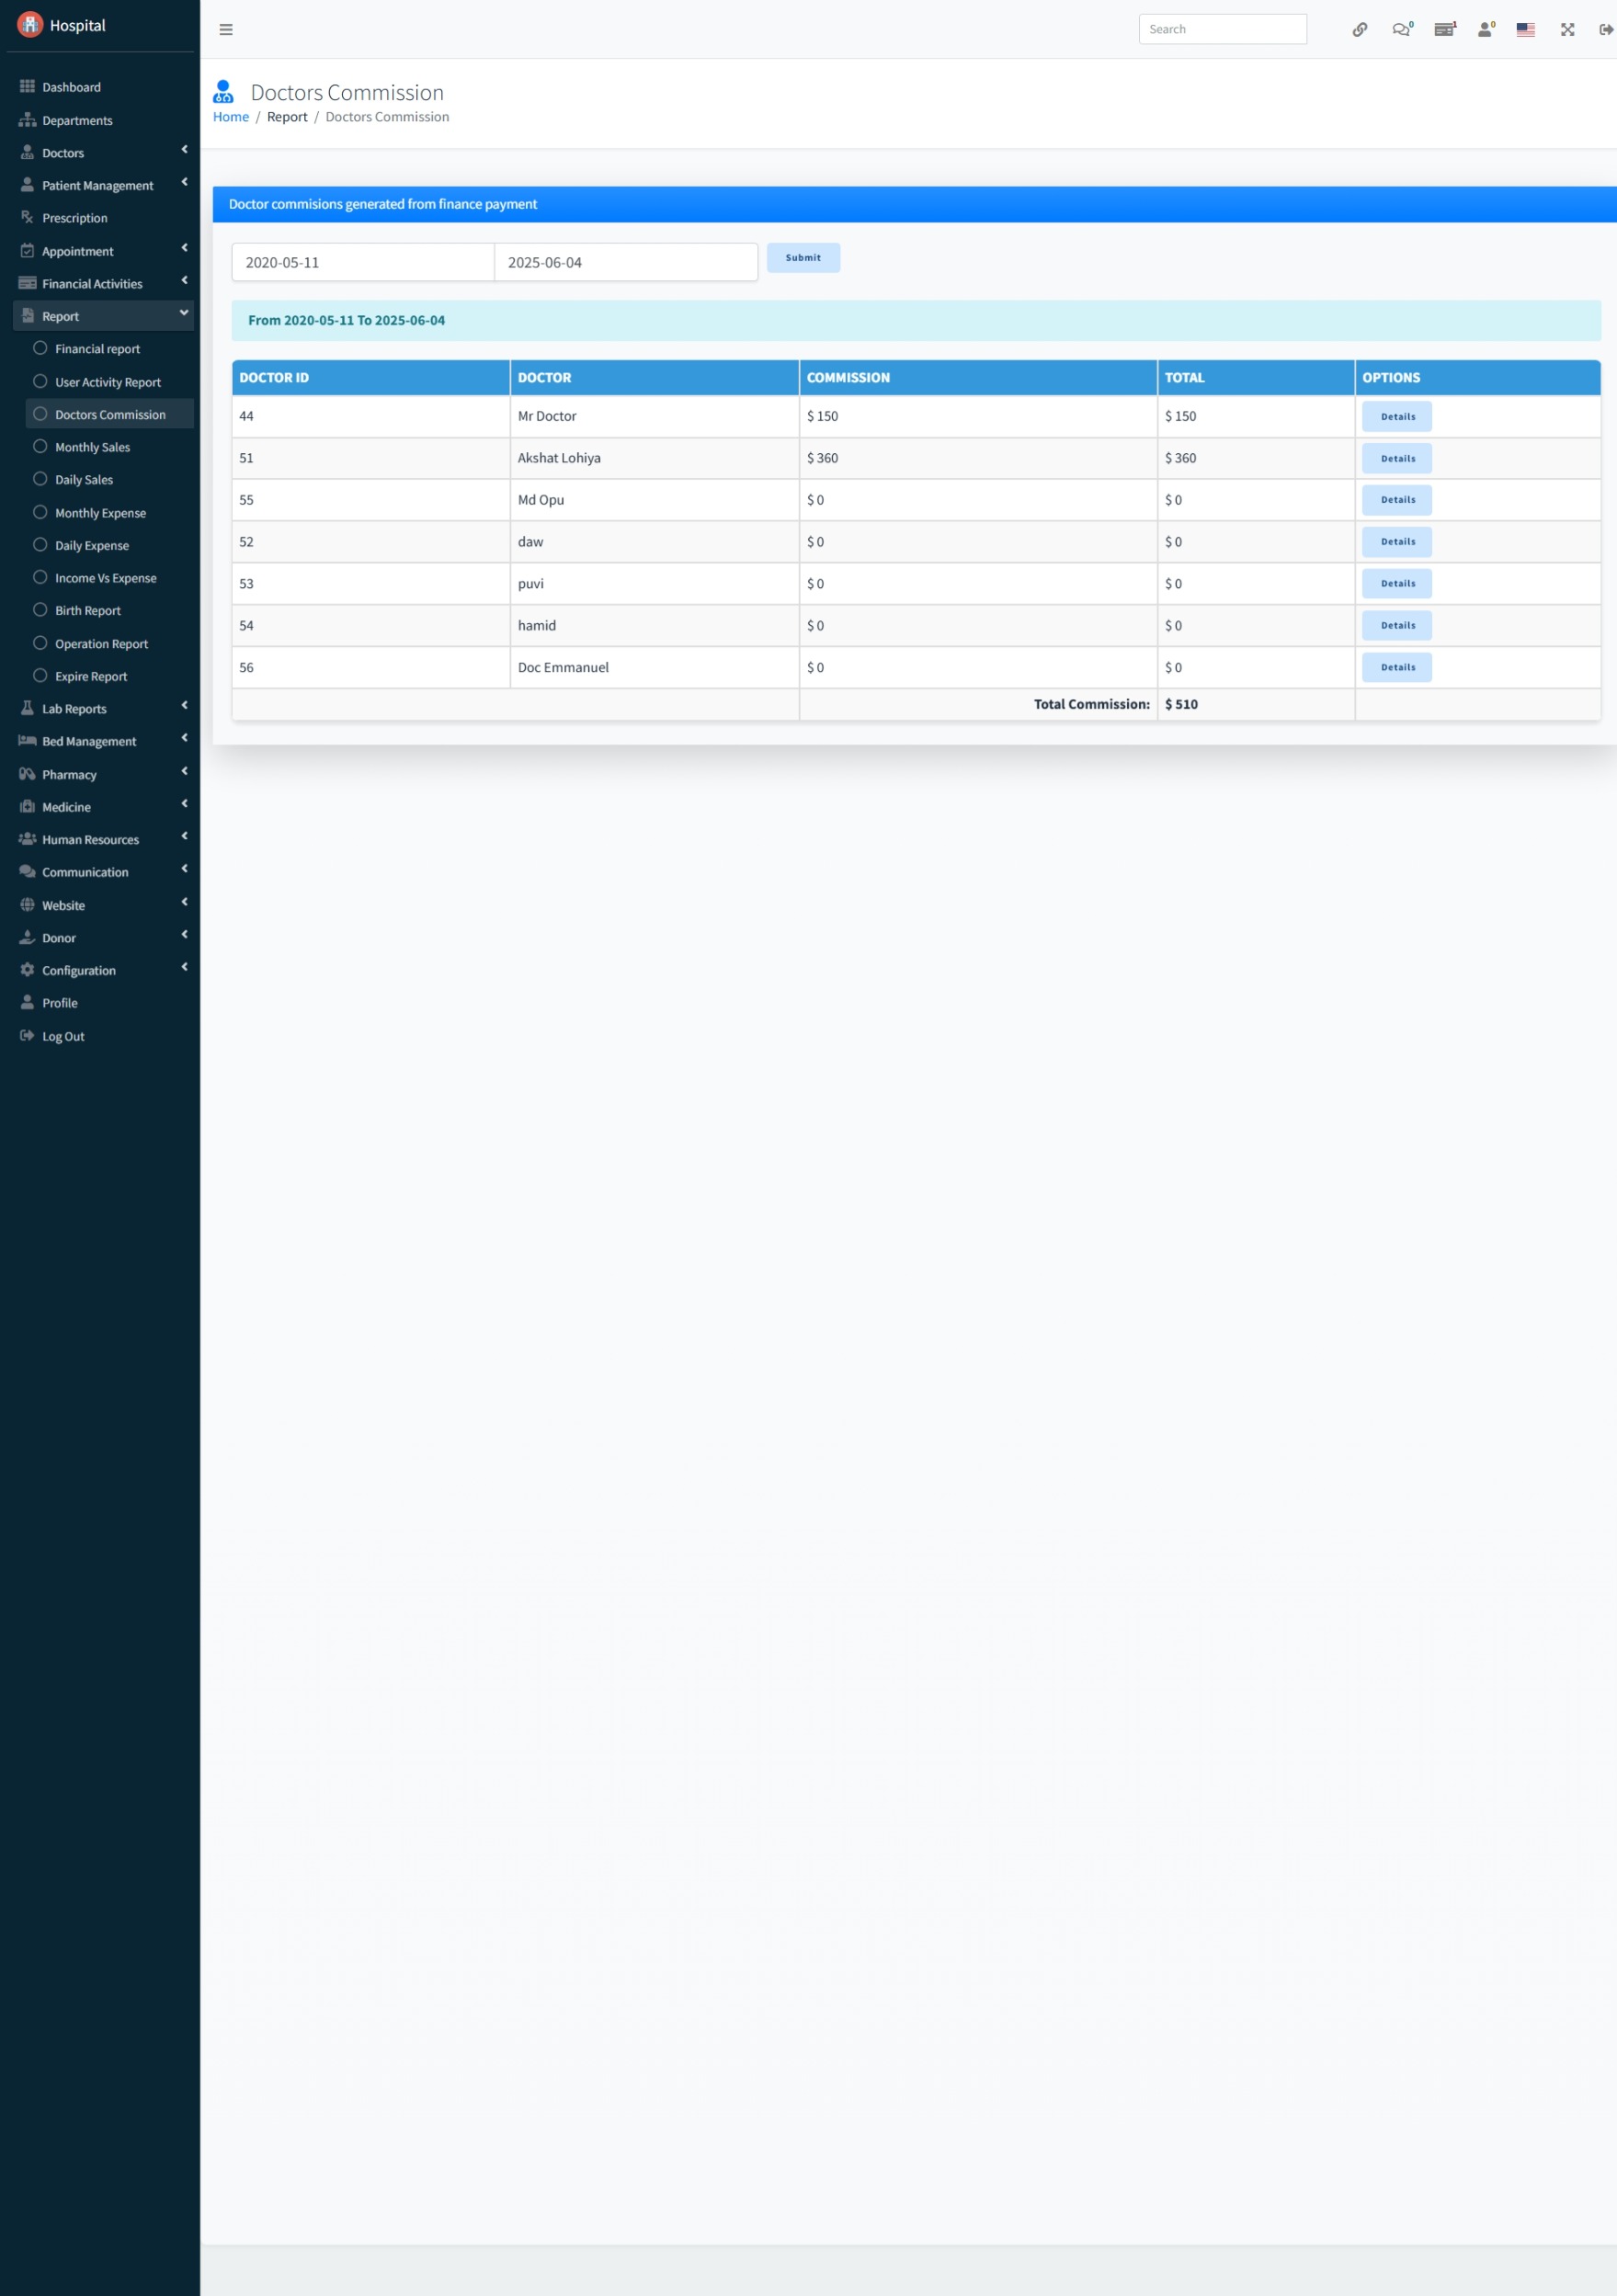
Task: Click the Human Resources people icon
Action: point(27,839)
